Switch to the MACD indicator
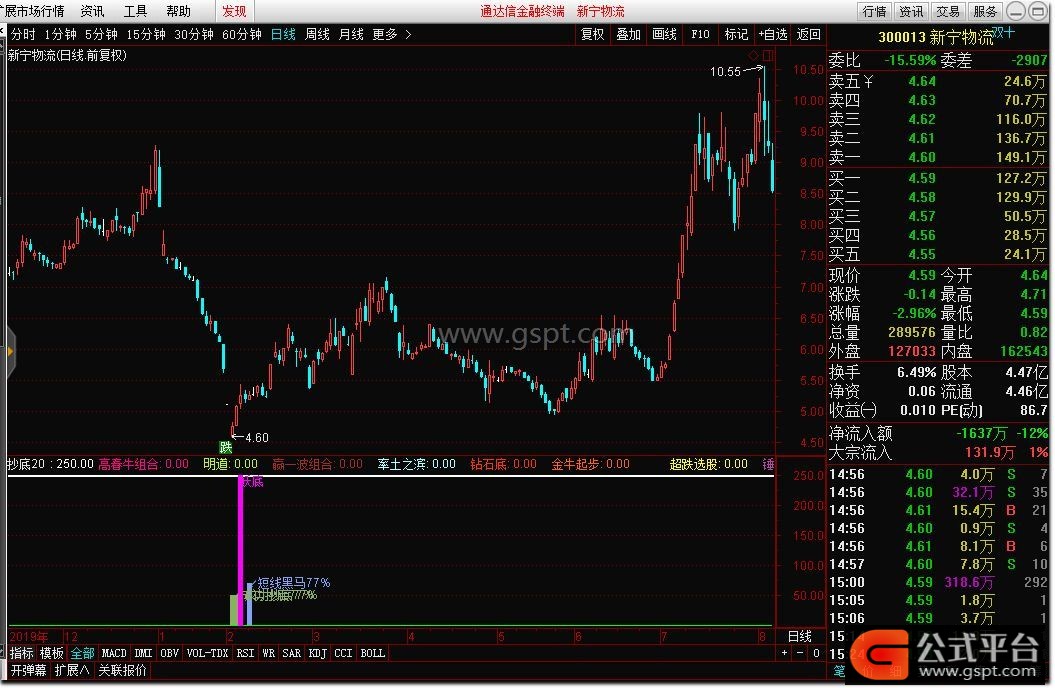Screen dimensions: 1055x688 (114, 653)
